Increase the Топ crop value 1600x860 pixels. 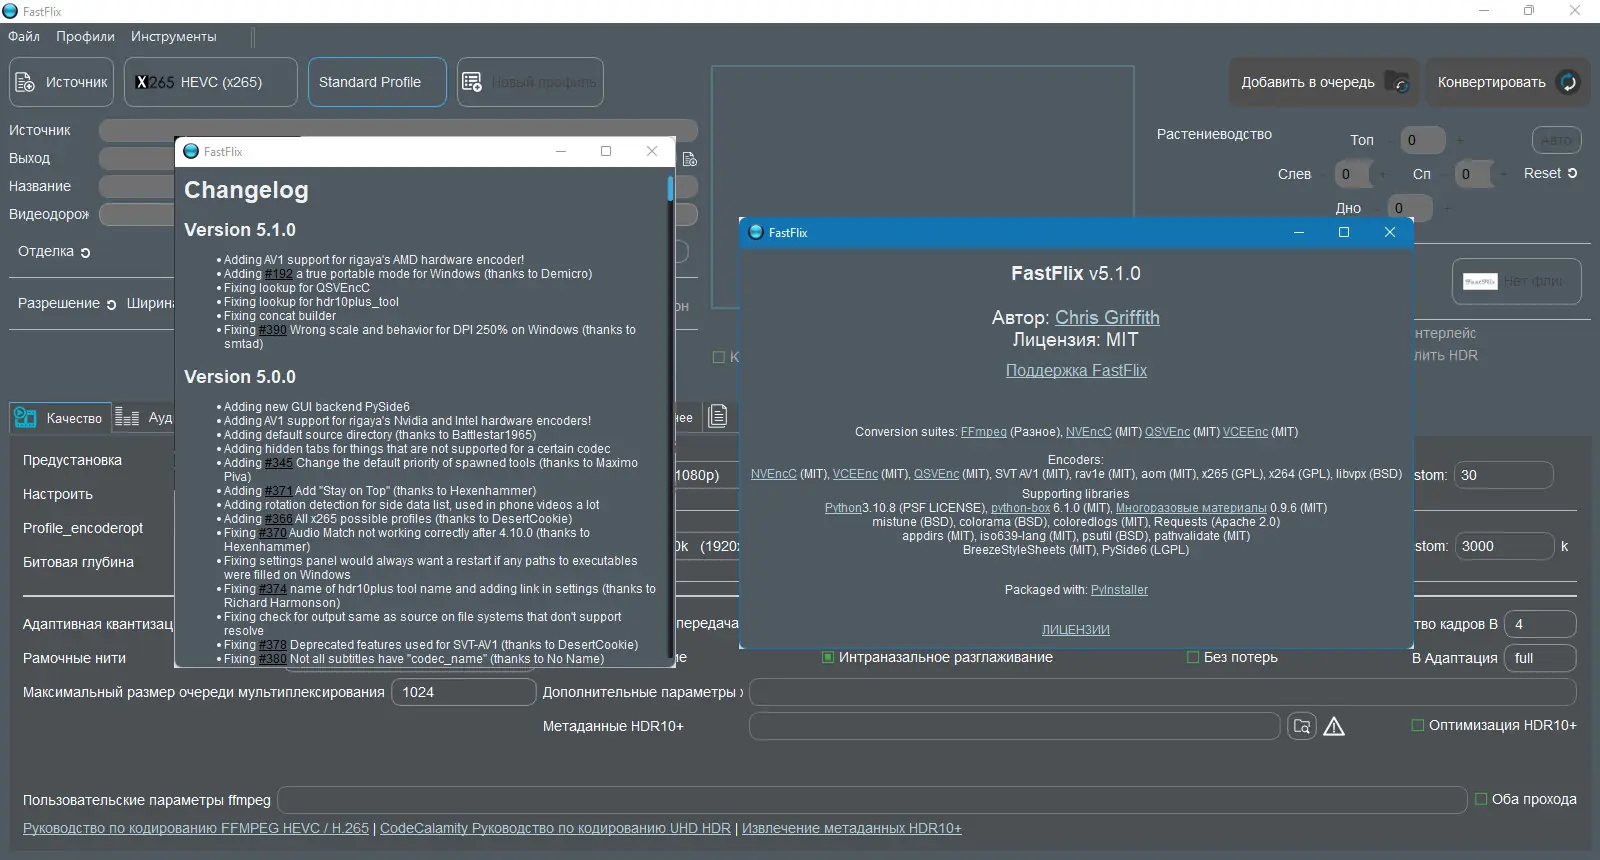point(1460,140)
